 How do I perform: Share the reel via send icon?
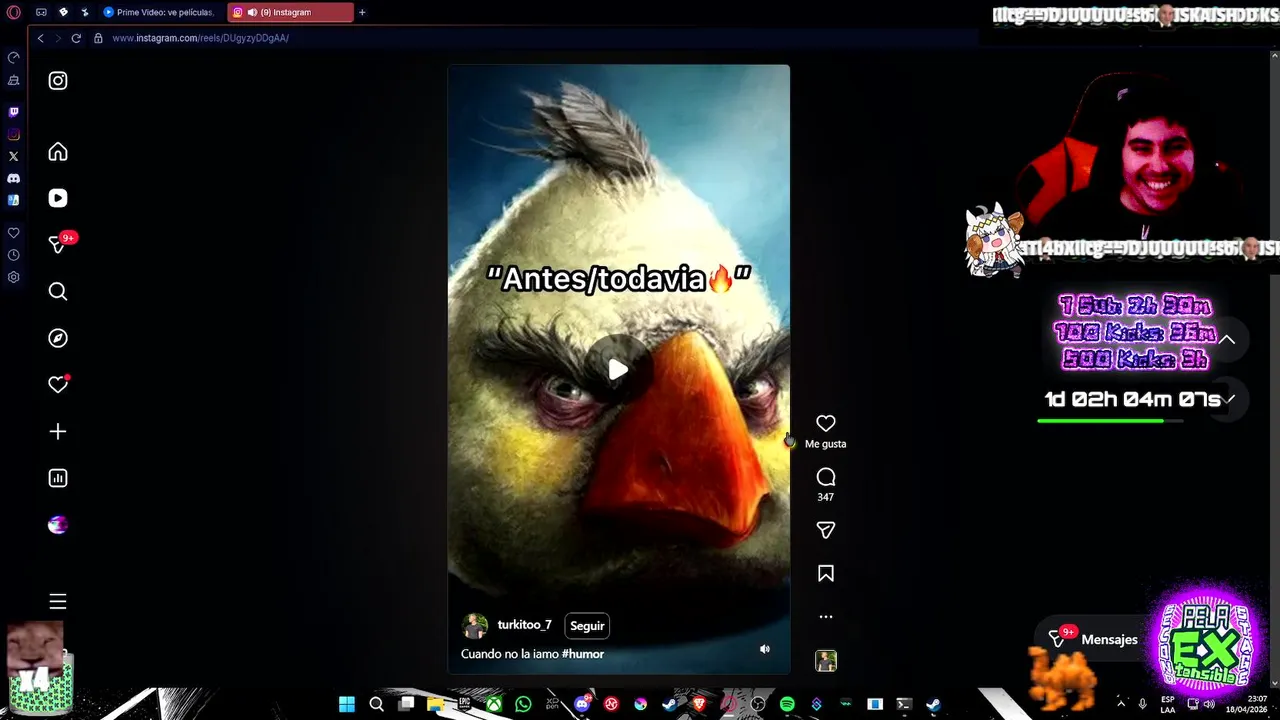click(826, 530)
